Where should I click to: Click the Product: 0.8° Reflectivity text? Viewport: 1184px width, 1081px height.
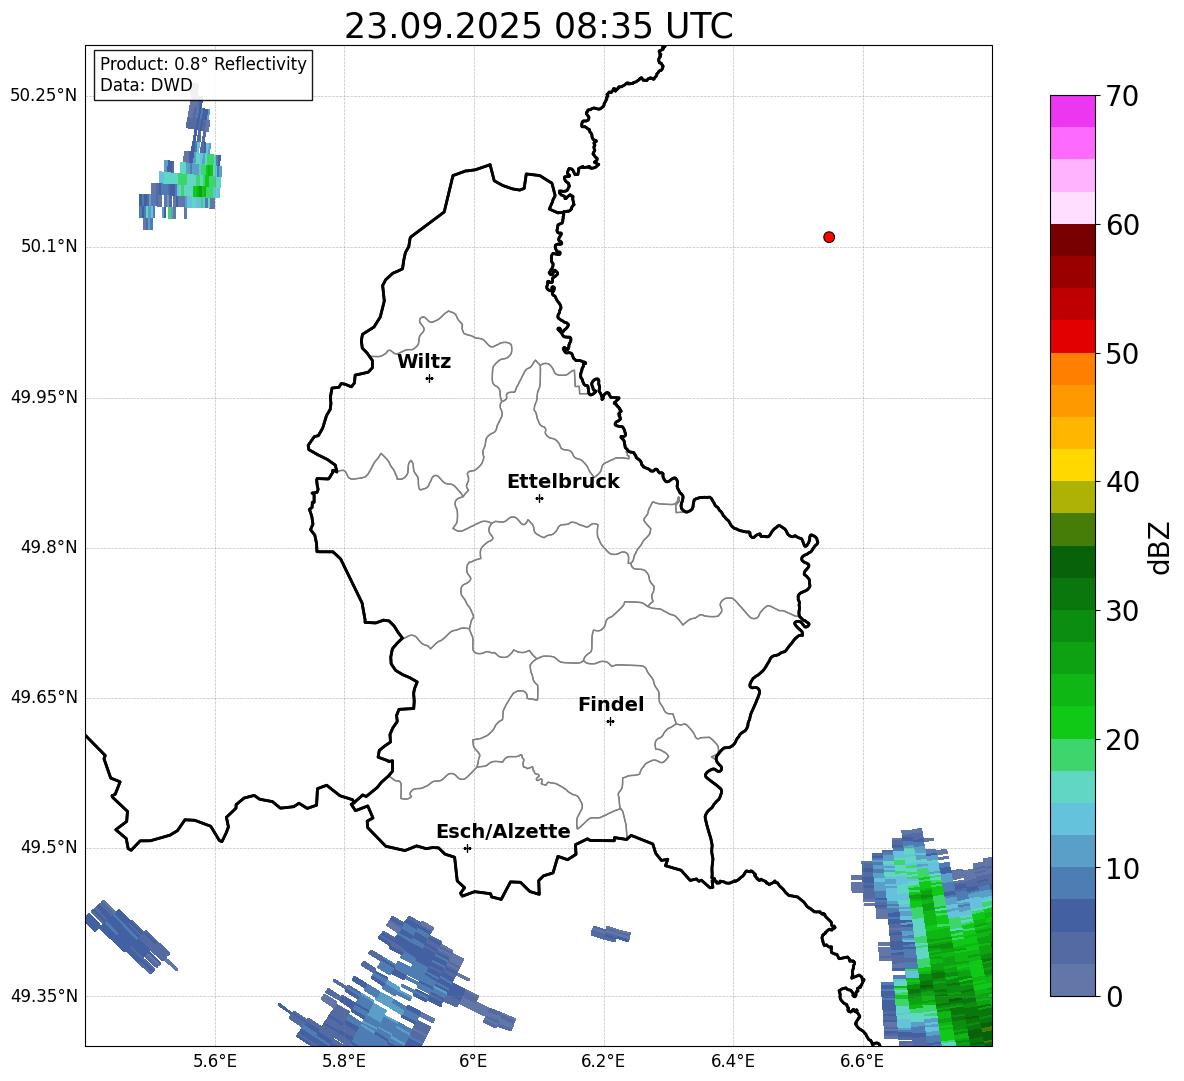203,64
